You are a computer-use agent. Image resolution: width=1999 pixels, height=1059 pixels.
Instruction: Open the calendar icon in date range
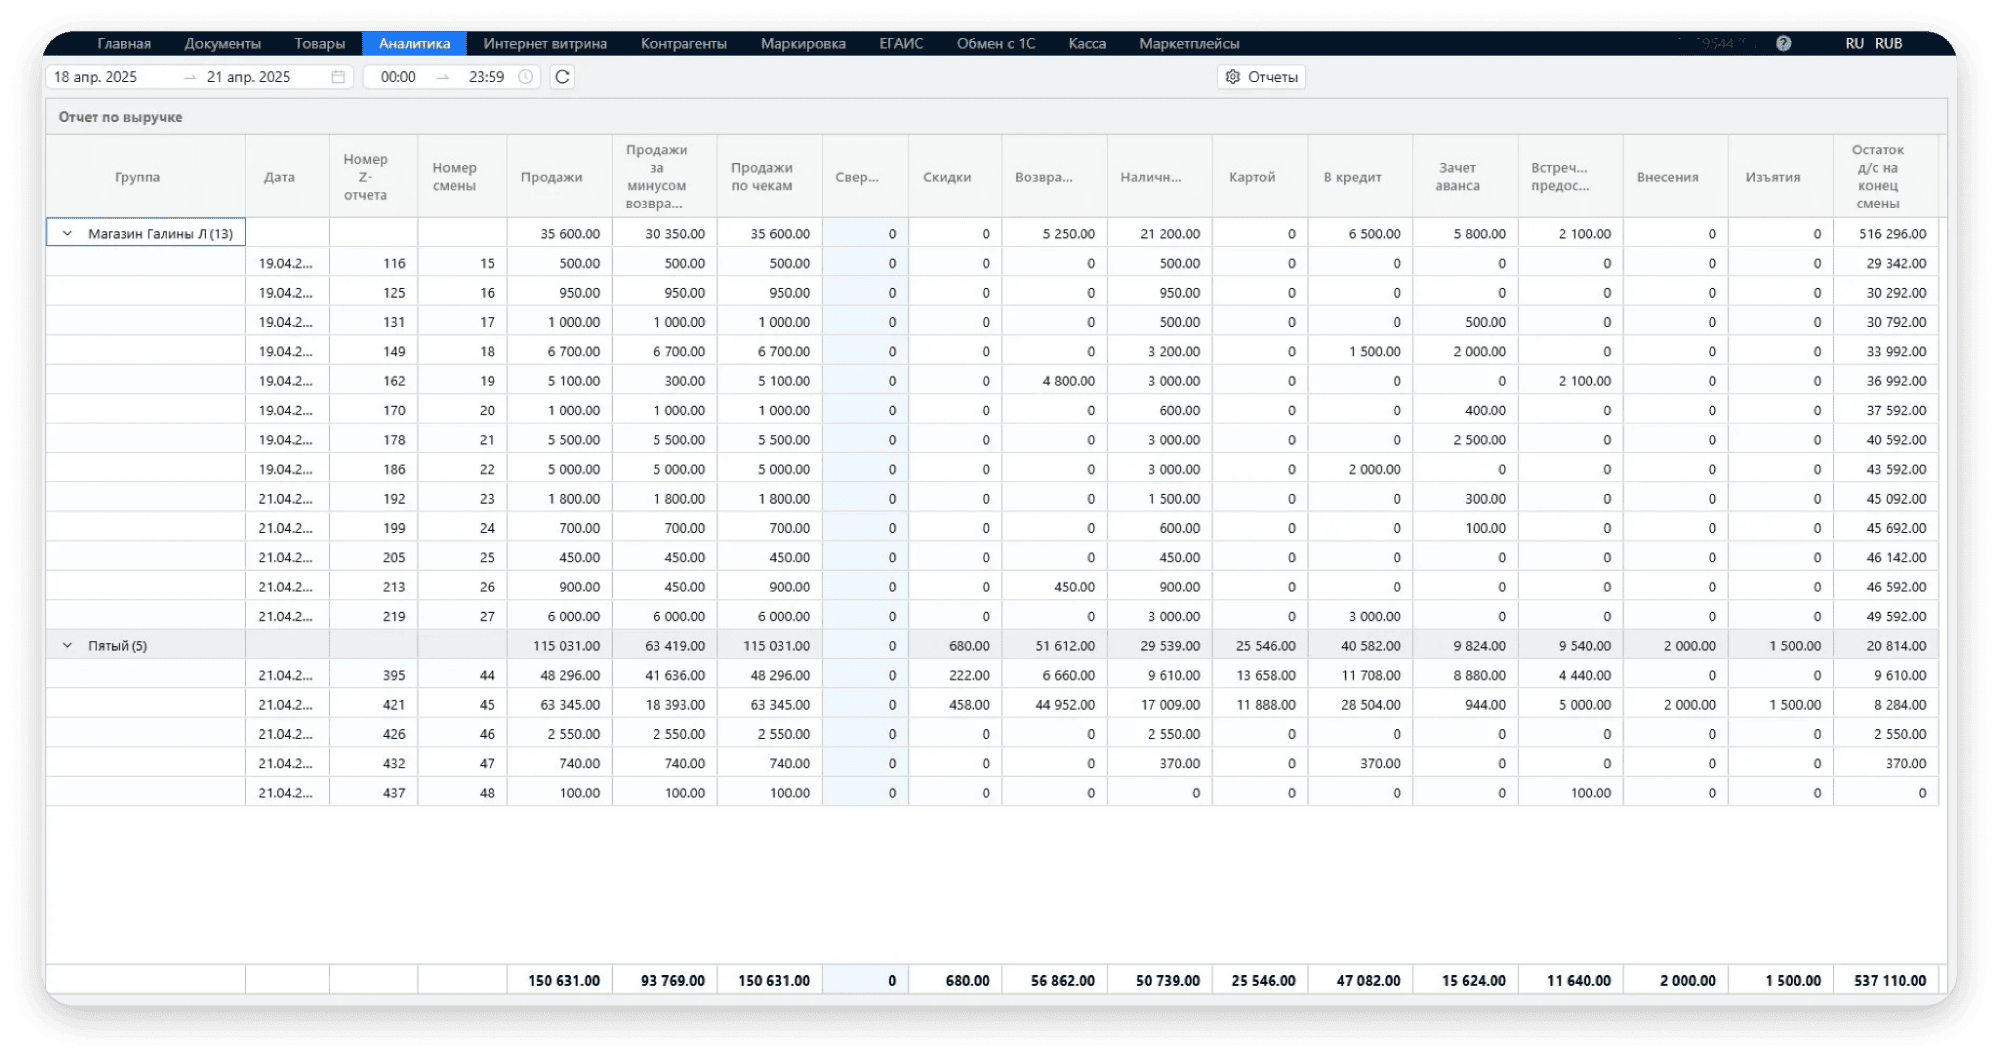tap(338, 77)
